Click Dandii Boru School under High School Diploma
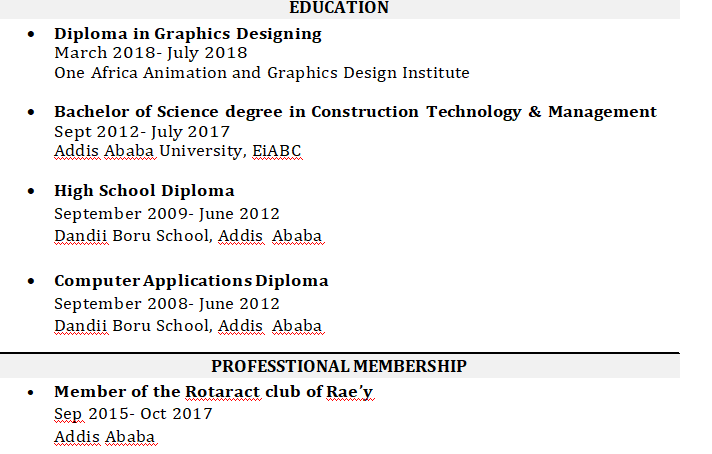This screenshot has width=712, height=454. pos(132,236)
